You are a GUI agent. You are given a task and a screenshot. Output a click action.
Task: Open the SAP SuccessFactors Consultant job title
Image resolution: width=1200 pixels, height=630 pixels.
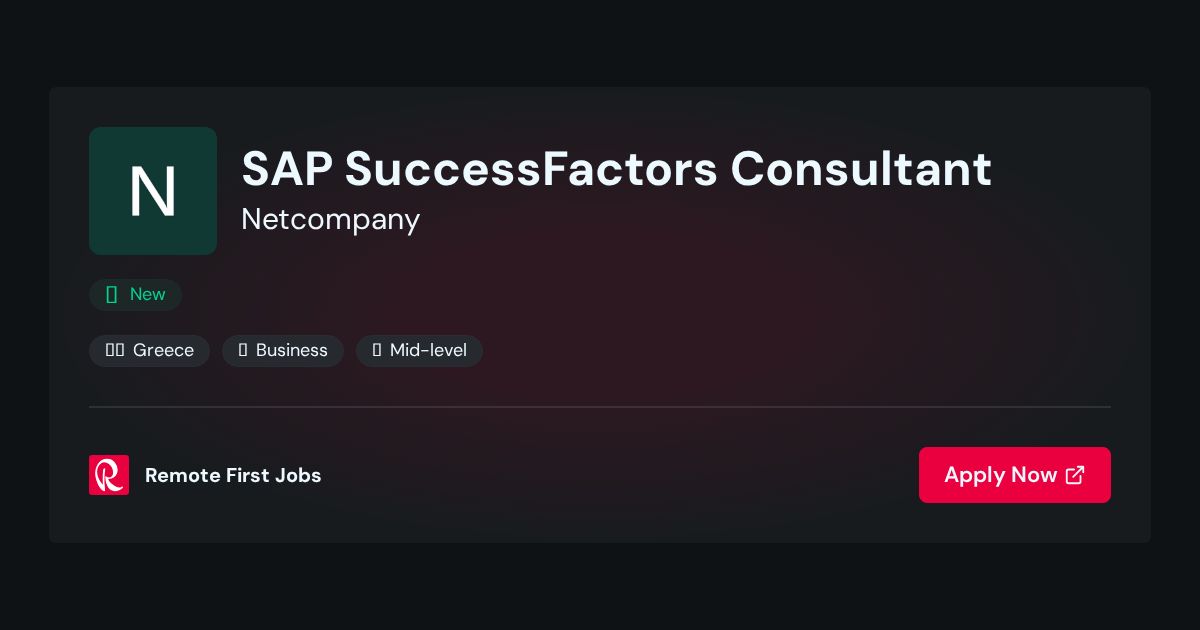[616, 169]
